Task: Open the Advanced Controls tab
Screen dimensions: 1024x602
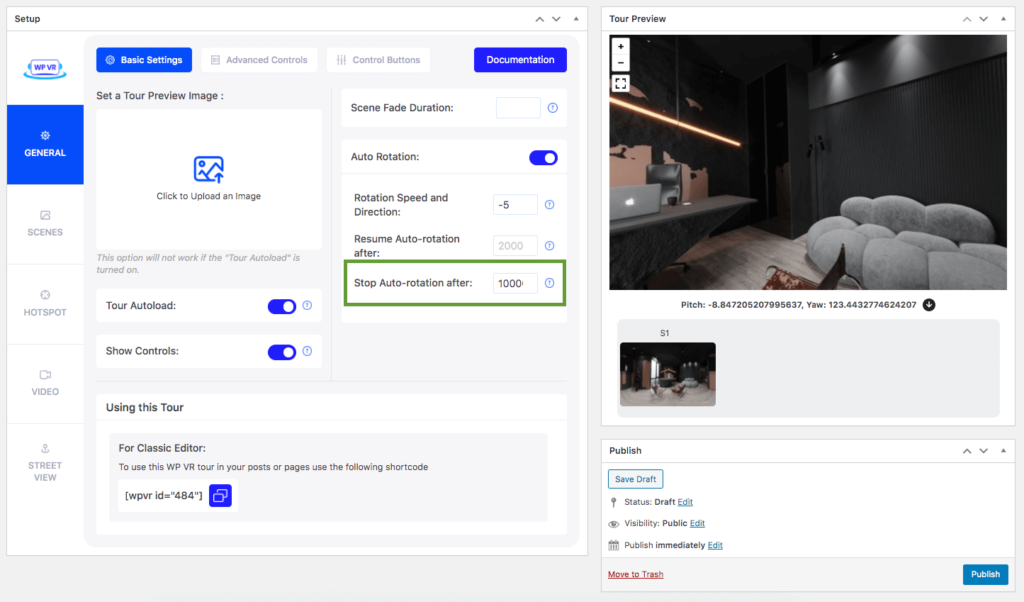Action: [x=259, y=59]
